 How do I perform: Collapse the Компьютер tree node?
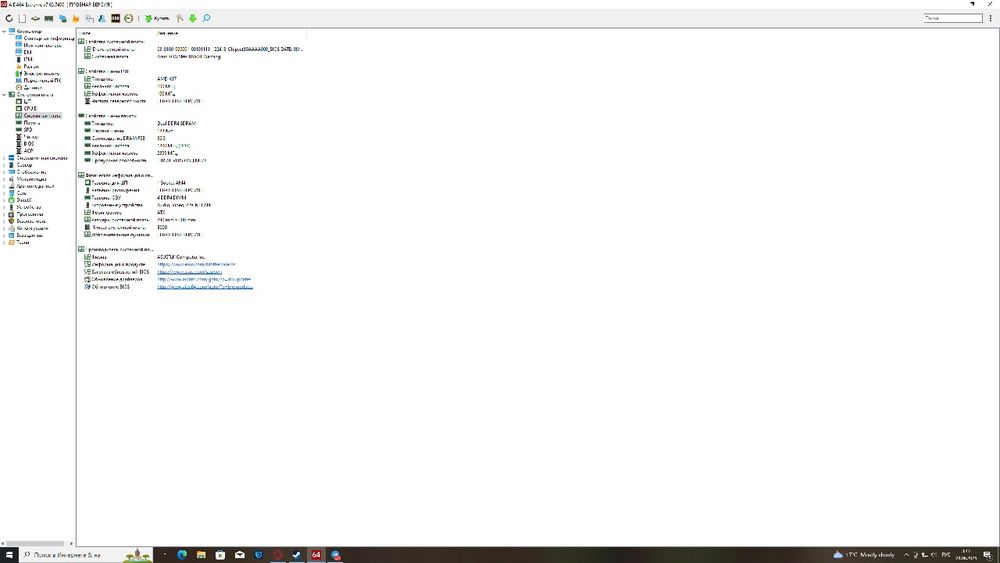pos(4,31)
